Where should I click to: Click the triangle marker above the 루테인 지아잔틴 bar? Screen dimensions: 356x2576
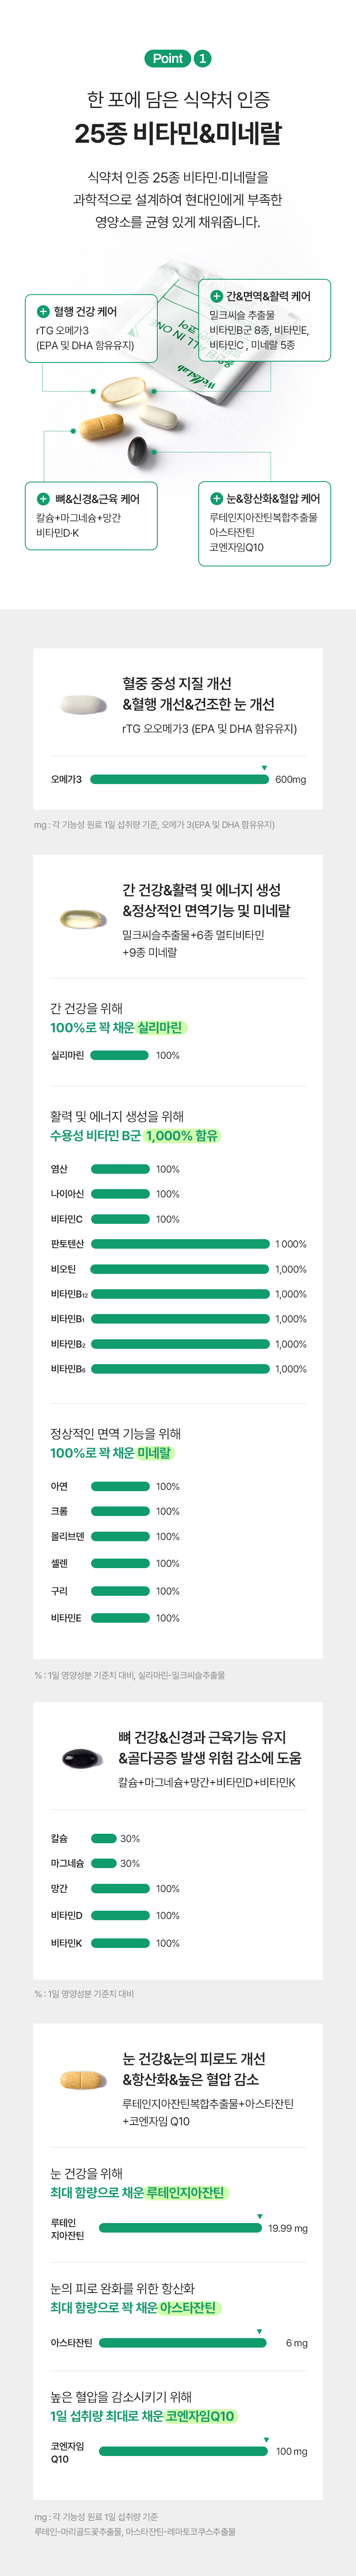(259, 2216)
